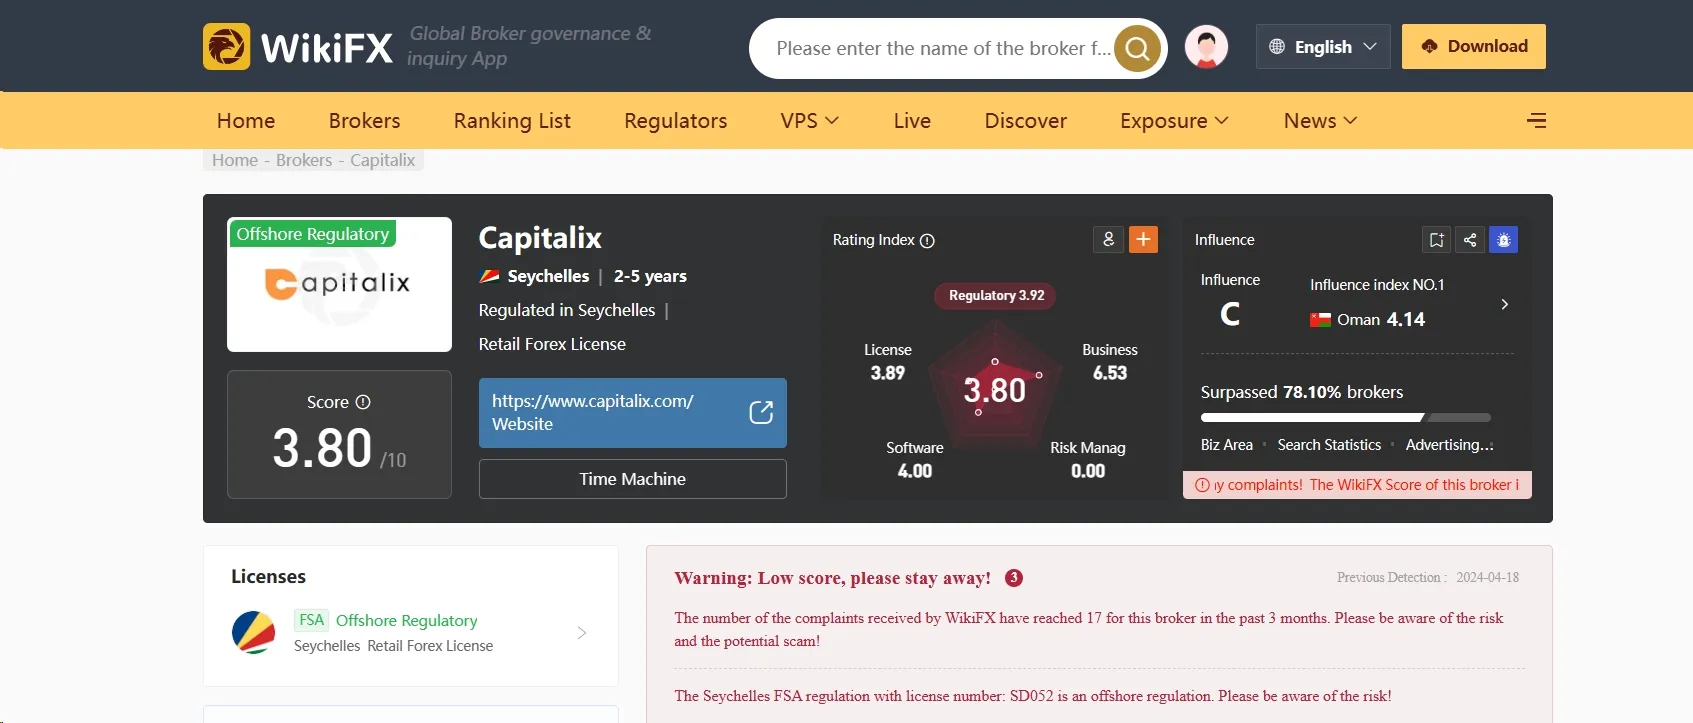Click the warning count badge 3
Viewport: 1693px width, 723px height.
tap(1014, 578)
